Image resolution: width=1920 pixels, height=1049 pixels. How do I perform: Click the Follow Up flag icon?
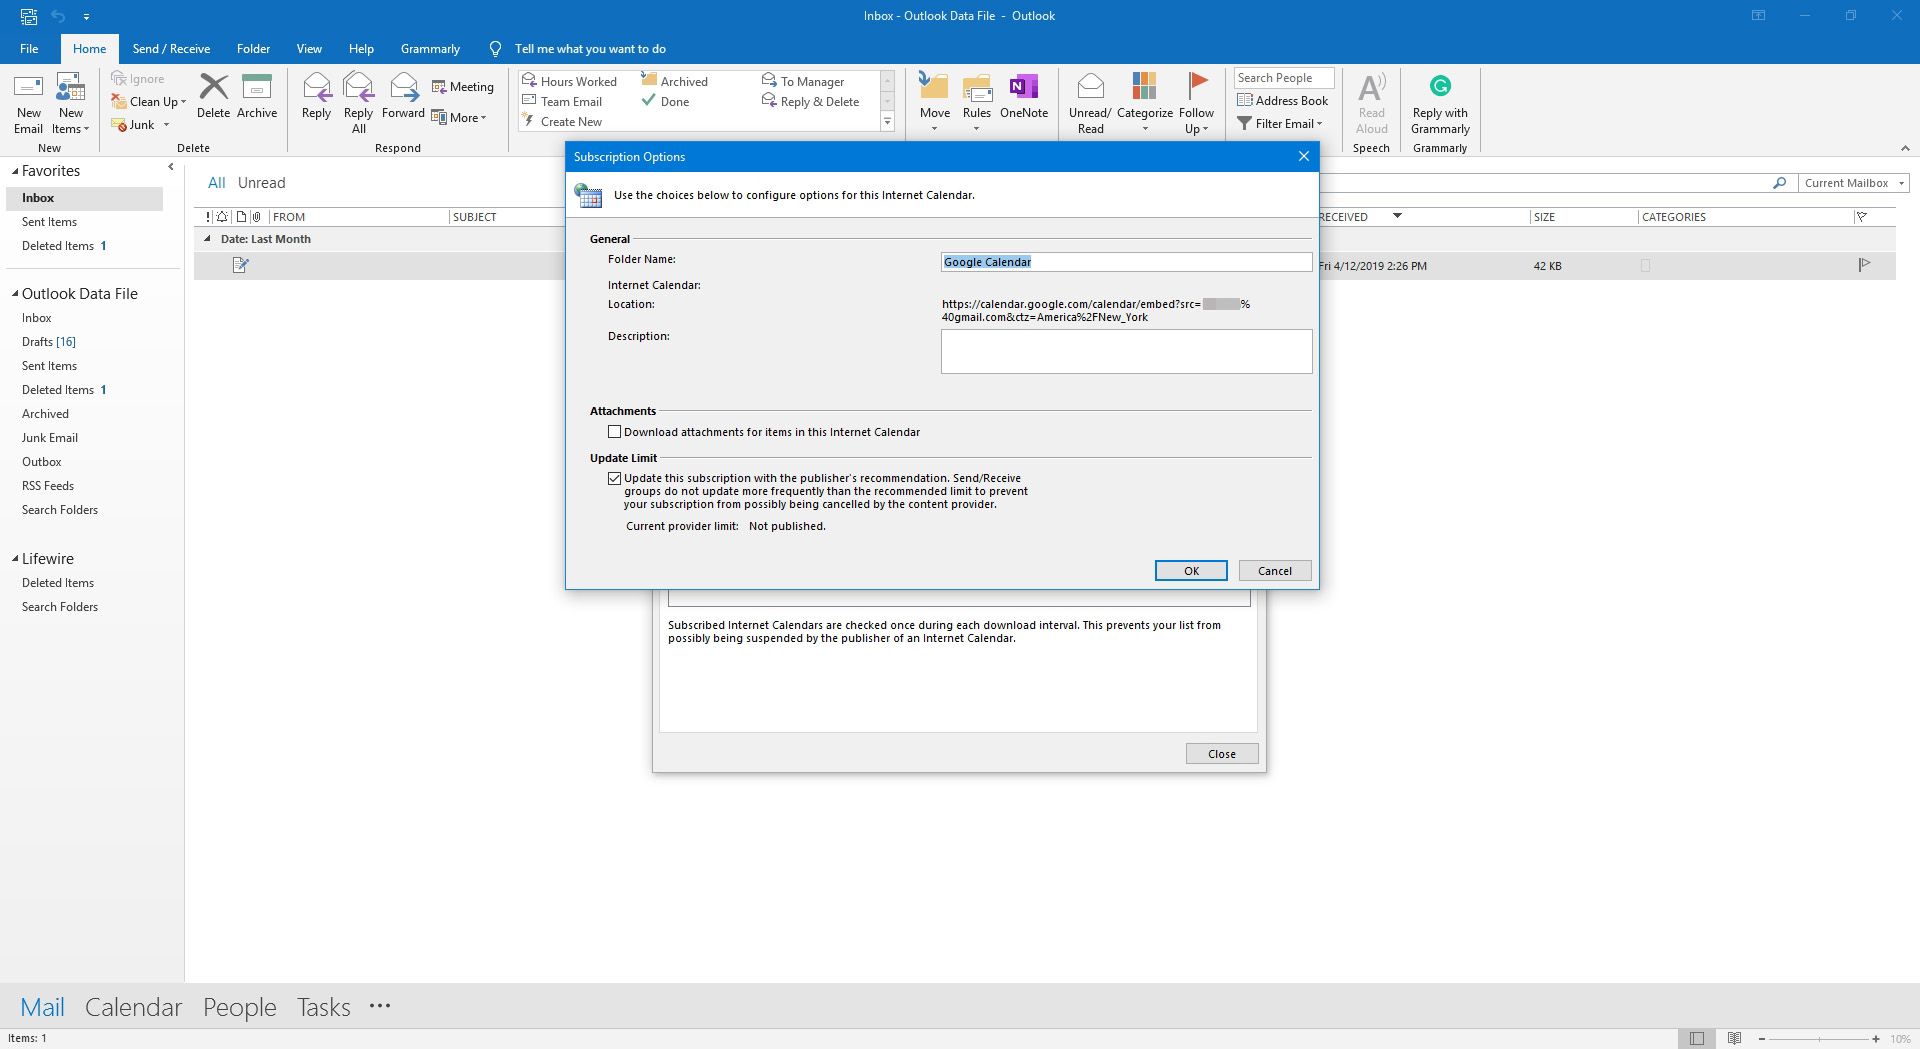click(1197, 86)
